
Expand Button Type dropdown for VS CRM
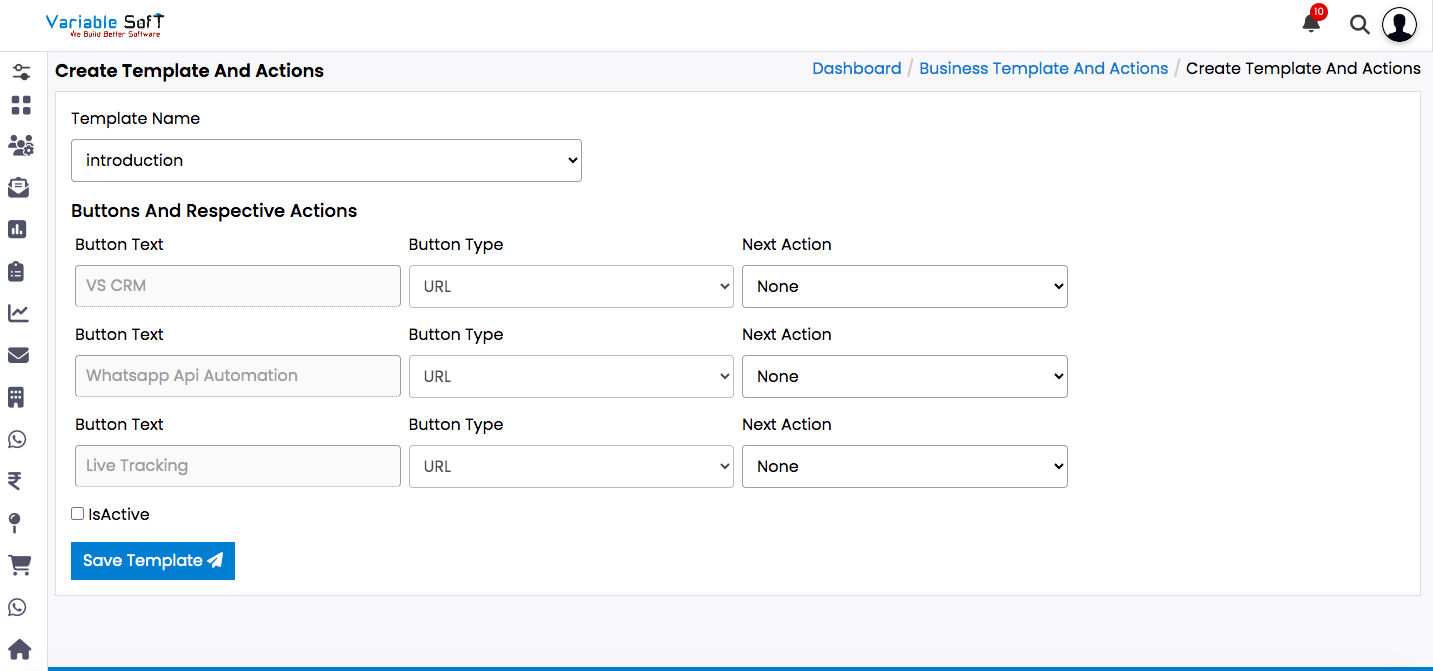[x=571, y=286]
